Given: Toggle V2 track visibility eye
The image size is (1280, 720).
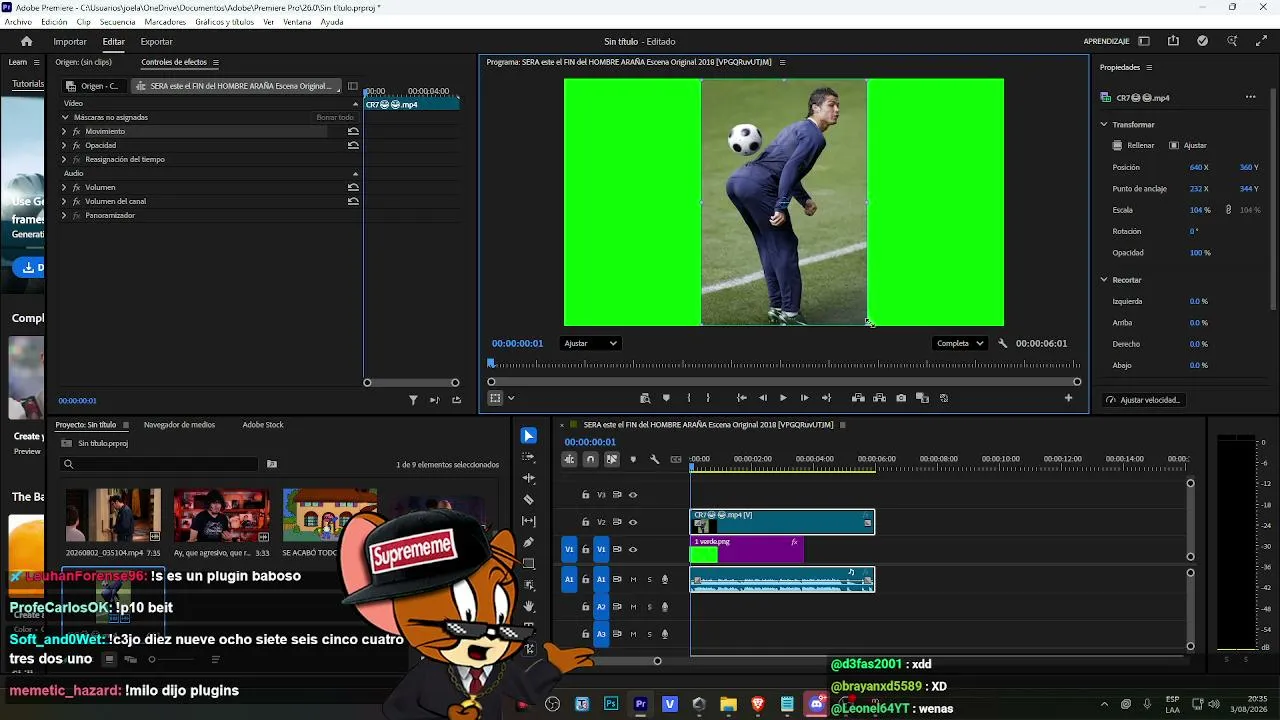Looking at the screenshot, I should coord(633,522).
